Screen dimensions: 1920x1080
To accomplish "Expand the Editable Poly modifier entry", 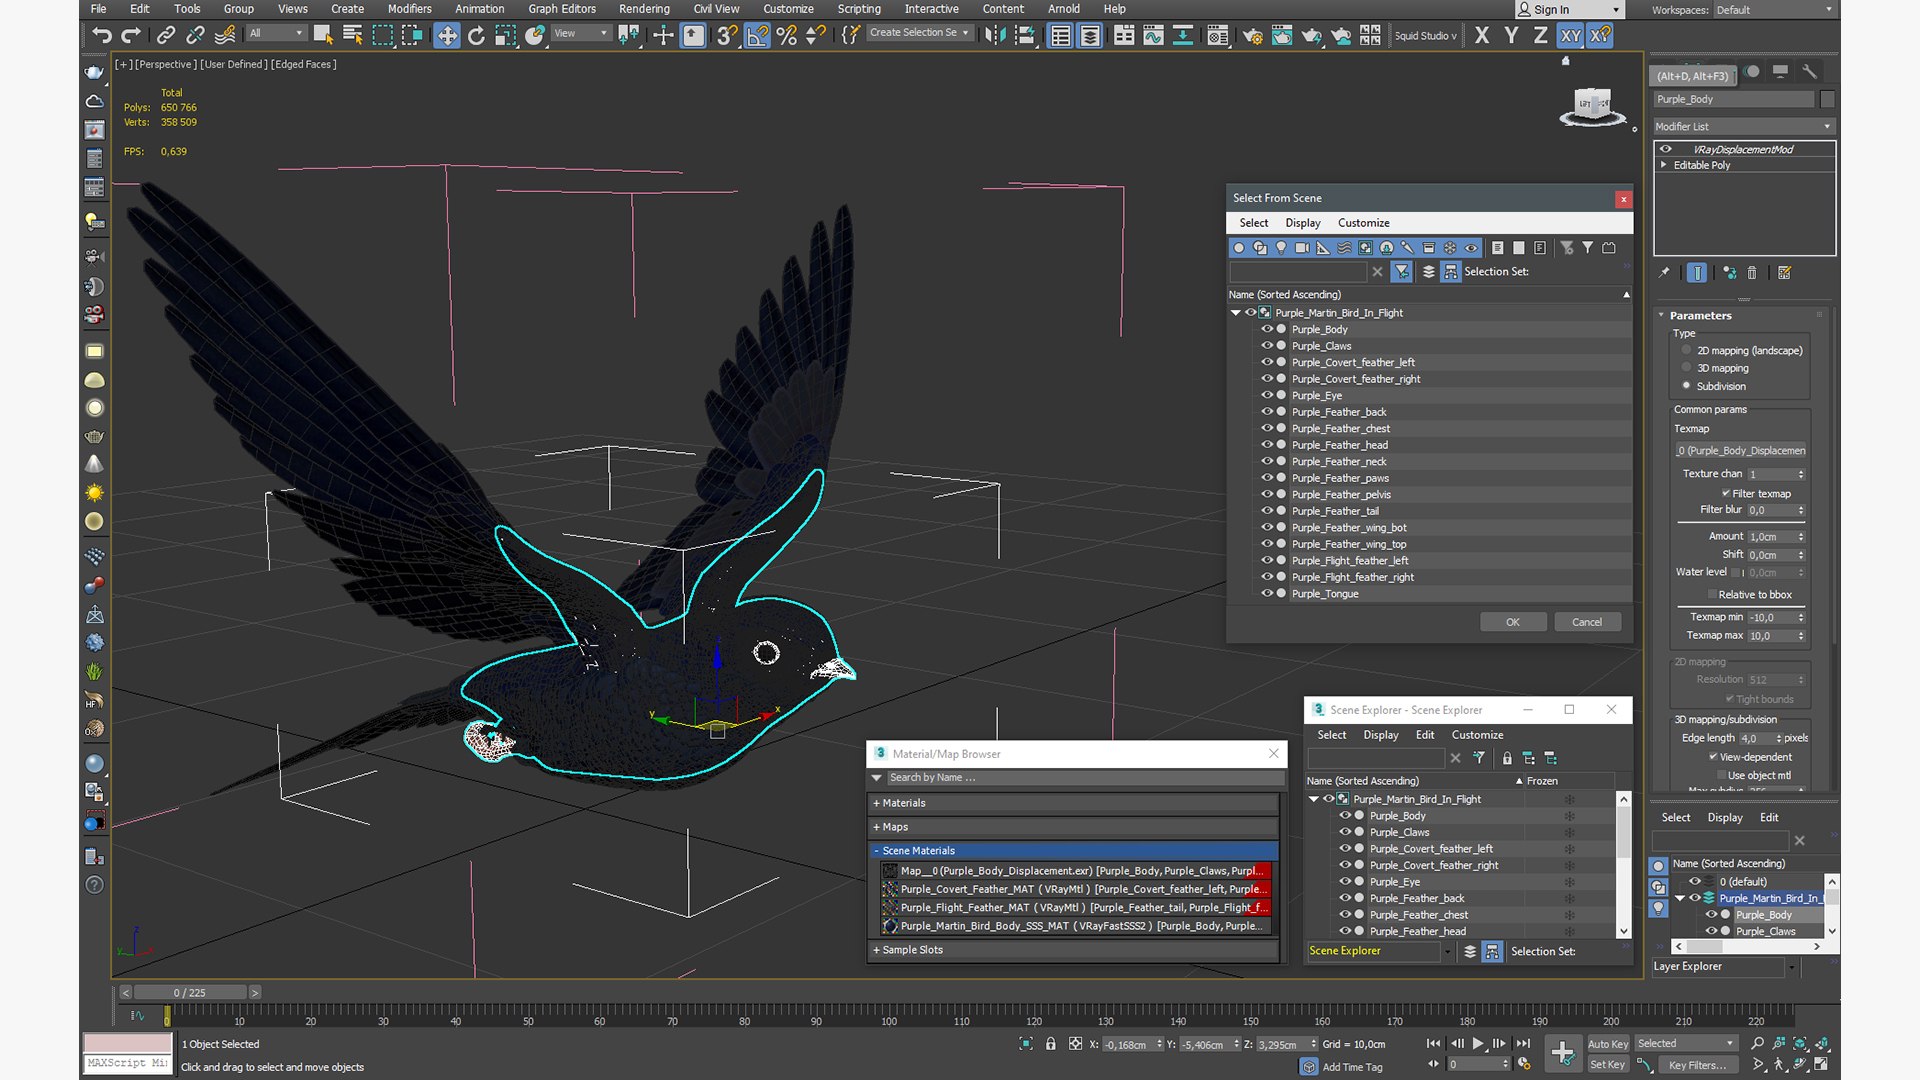I will 1664,165.
